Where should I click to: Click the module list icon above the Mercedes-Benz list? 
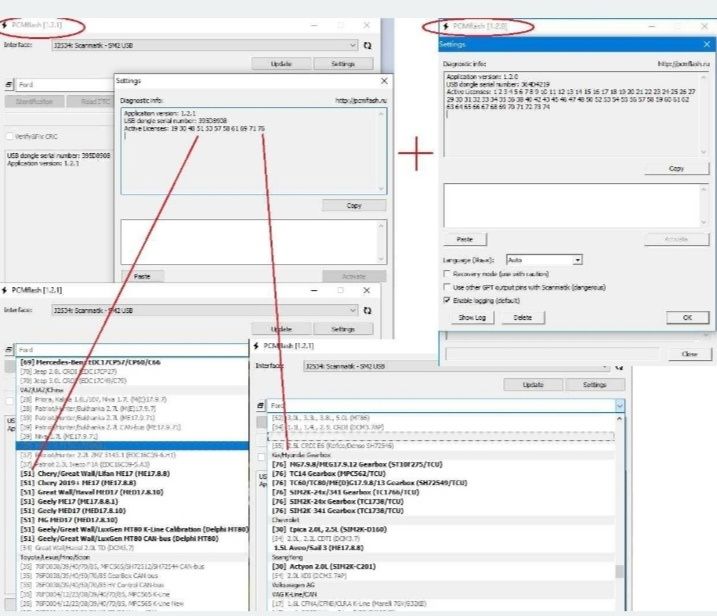9,350
